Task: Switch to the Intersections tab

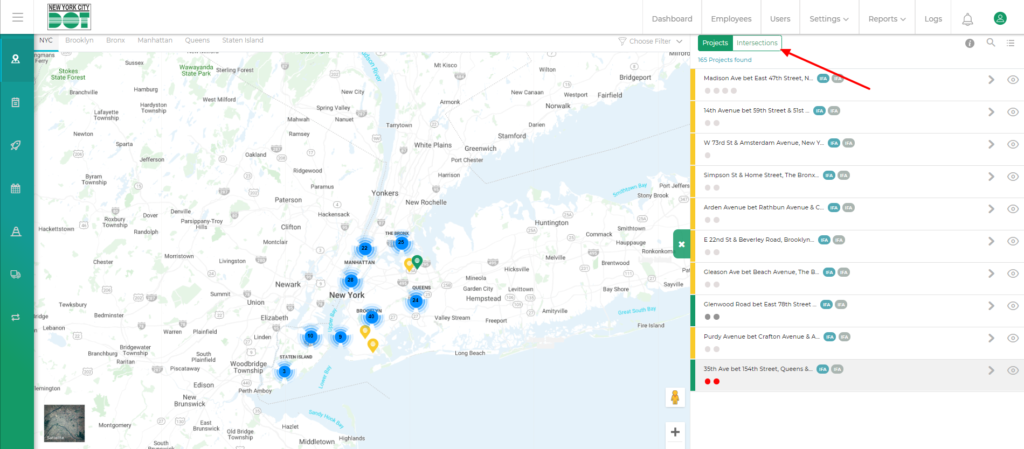Action: tap(756, 43)
